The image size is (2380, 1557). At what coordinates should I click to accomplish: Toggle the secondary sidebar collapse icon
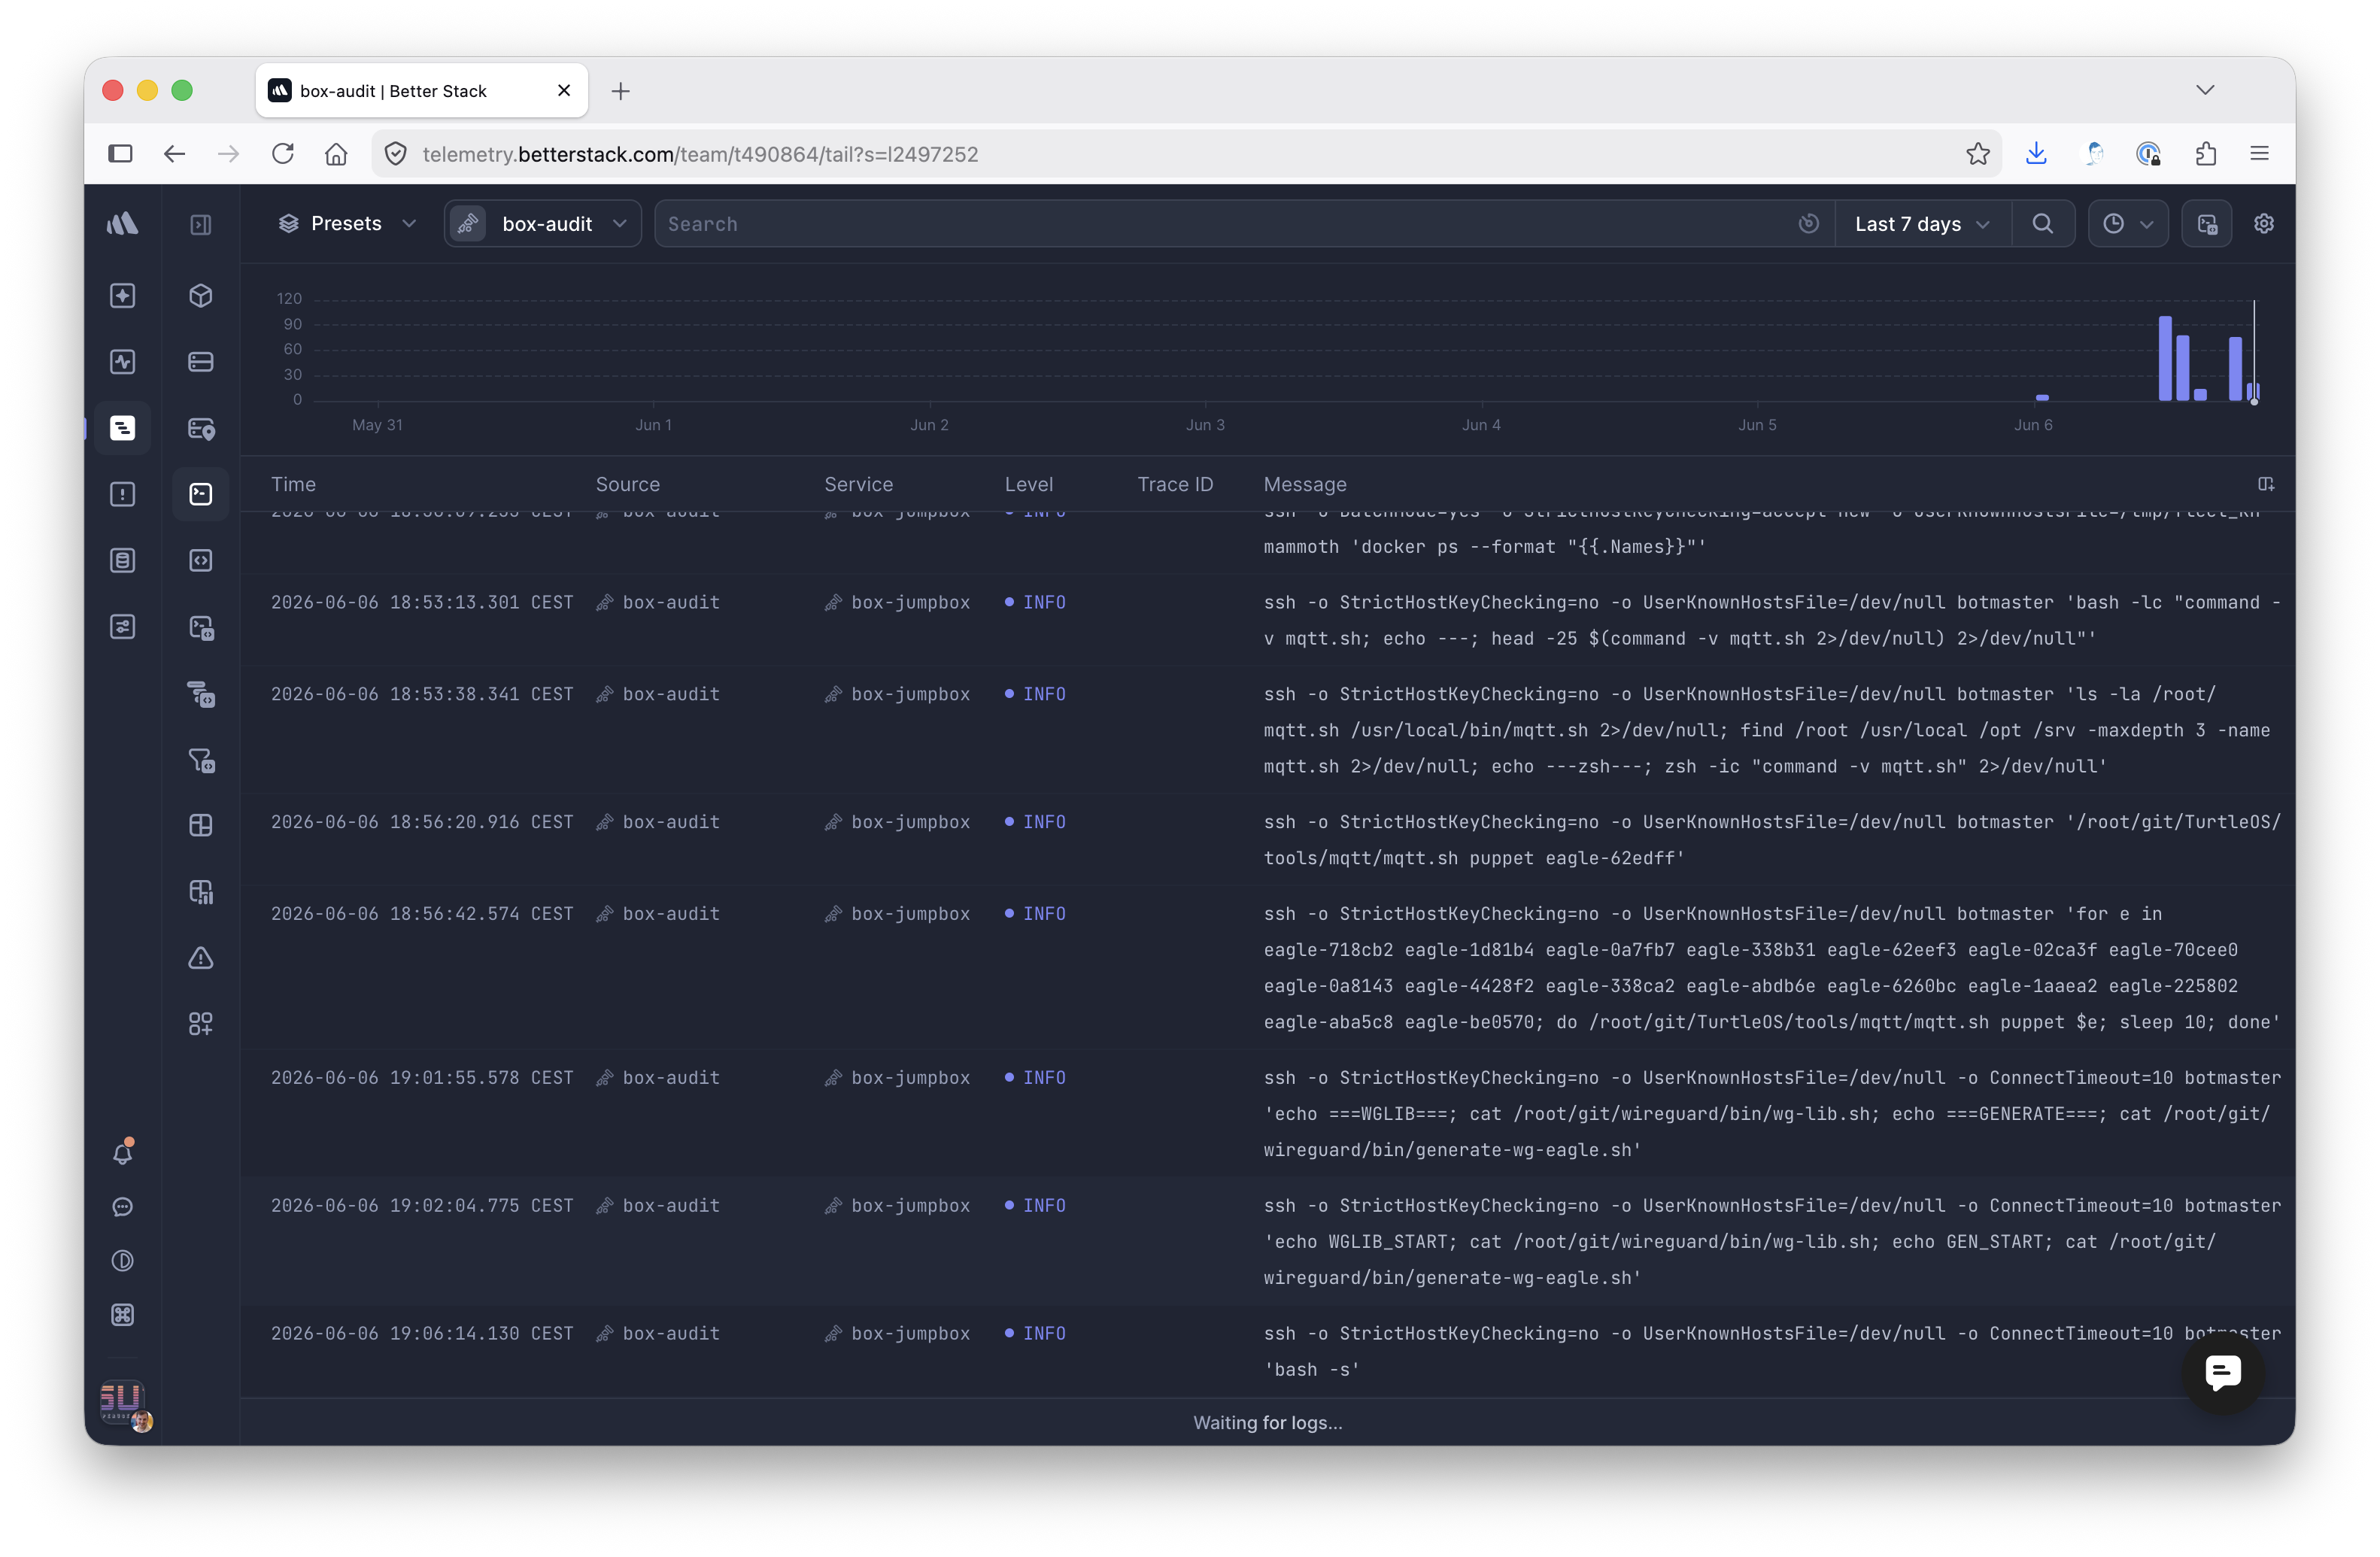pyautogui.click(x=201, y=224)
